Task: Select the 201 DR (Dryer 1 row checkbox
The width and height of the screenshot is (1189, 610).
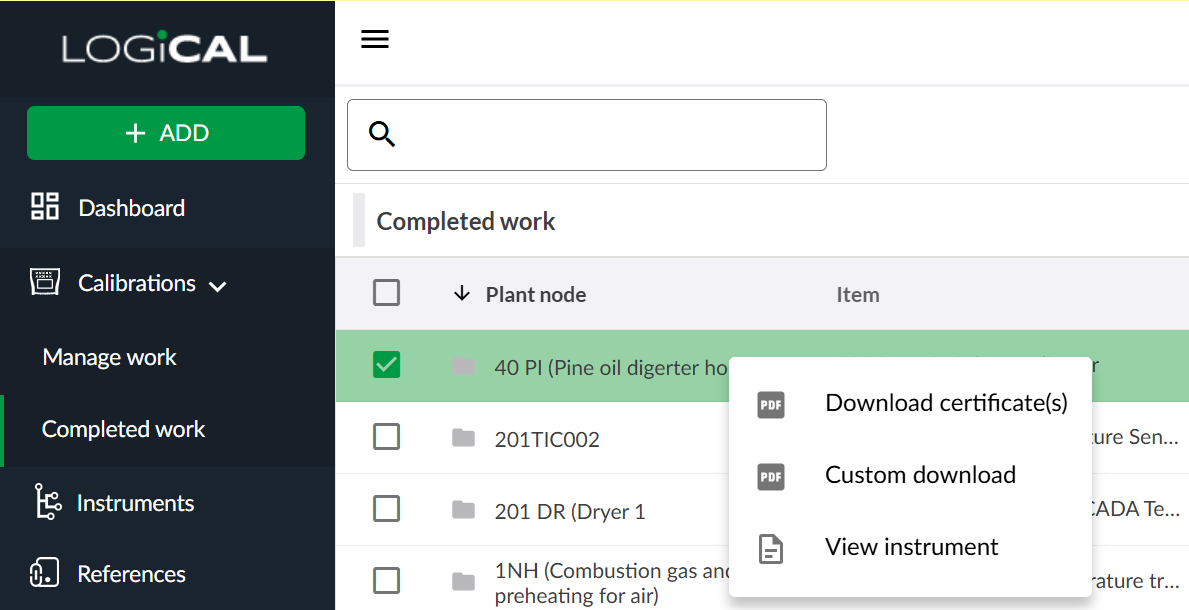Action: 386,509
